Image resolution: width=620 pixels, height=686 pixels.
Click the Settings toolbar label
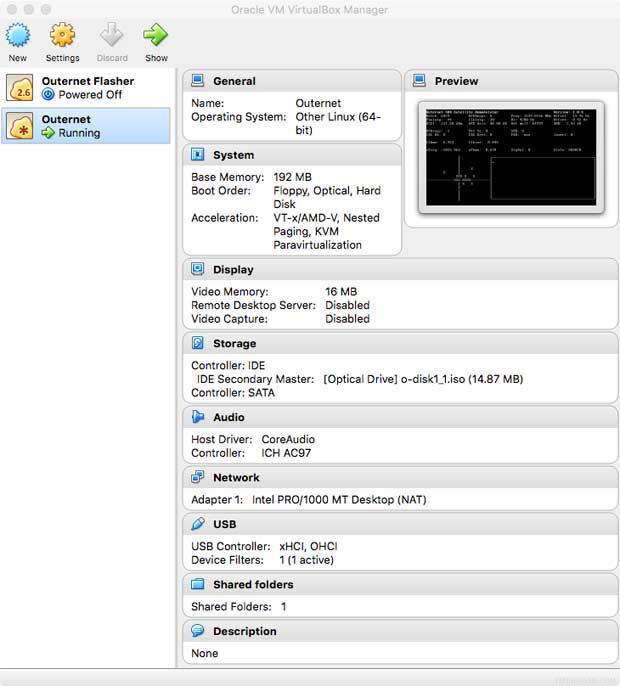(63, 58)
